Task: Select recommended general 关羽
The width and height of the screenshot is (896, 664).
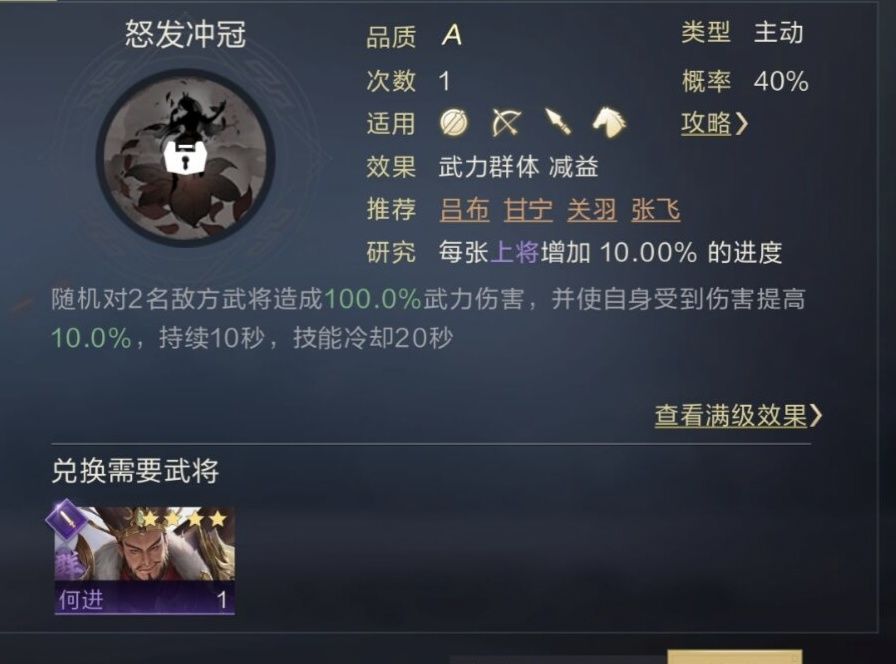Action: click(591, 210)
